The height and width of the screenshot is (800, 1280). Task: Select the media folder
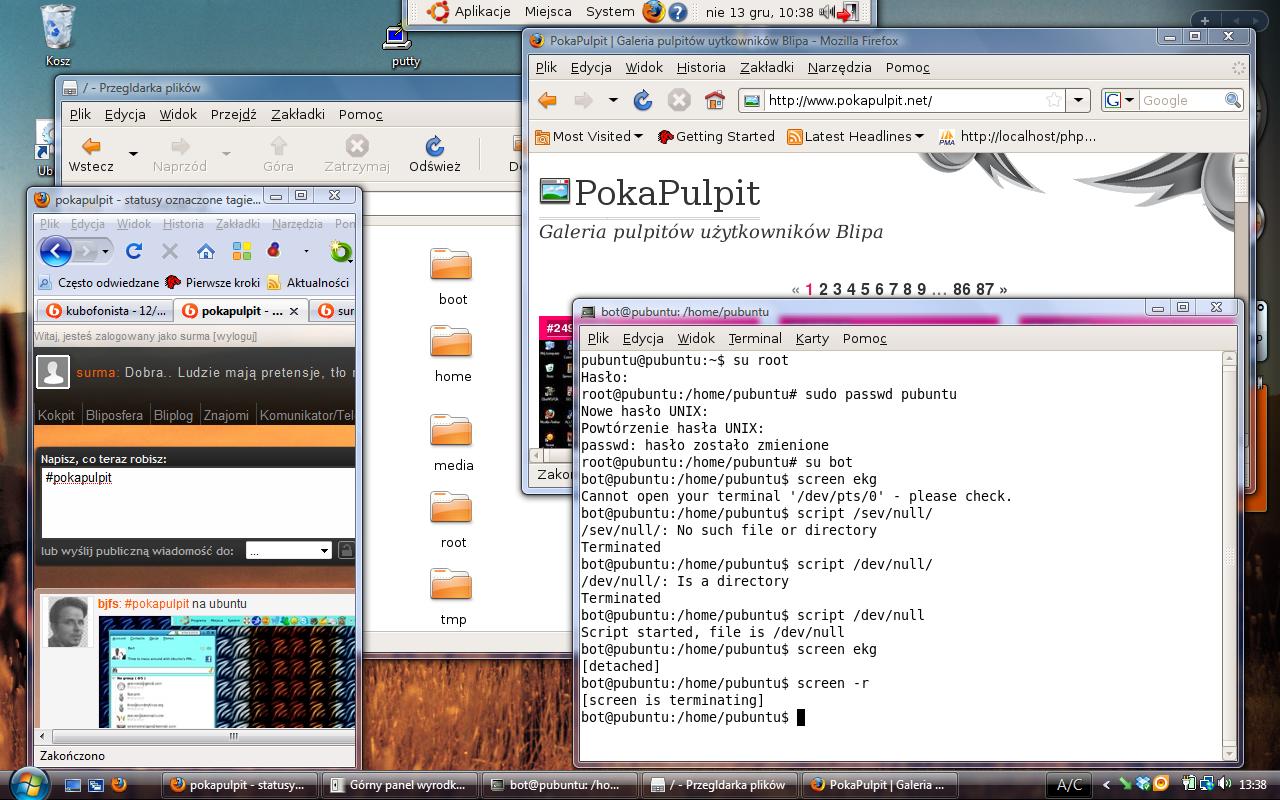[x=453, y=442]
